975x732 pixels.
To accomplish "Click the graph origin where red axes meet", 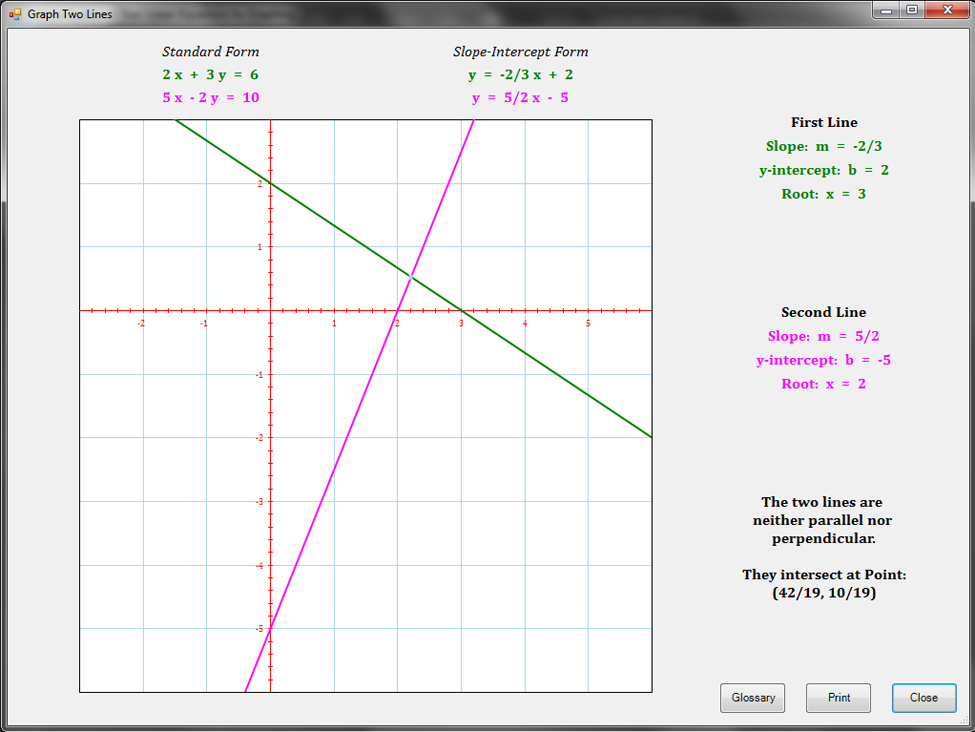I will (270, 311).
